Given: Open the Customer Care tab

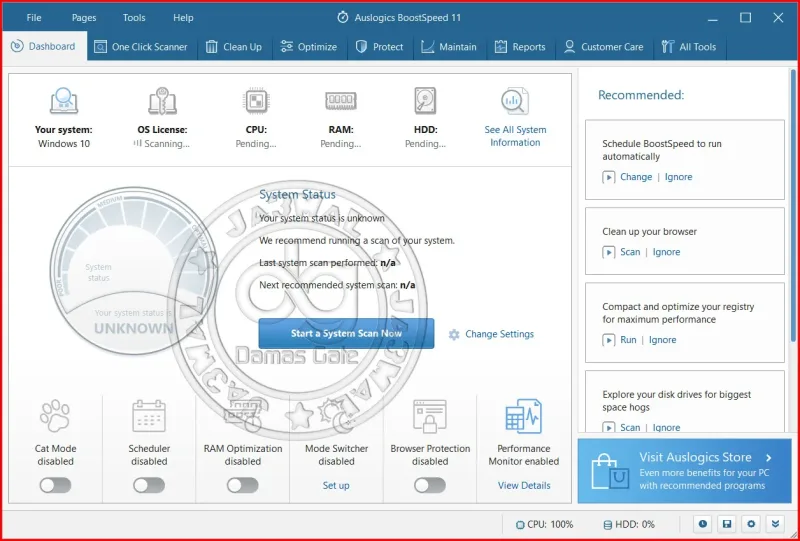Looking at the screenshot, I should pos(604,47).
